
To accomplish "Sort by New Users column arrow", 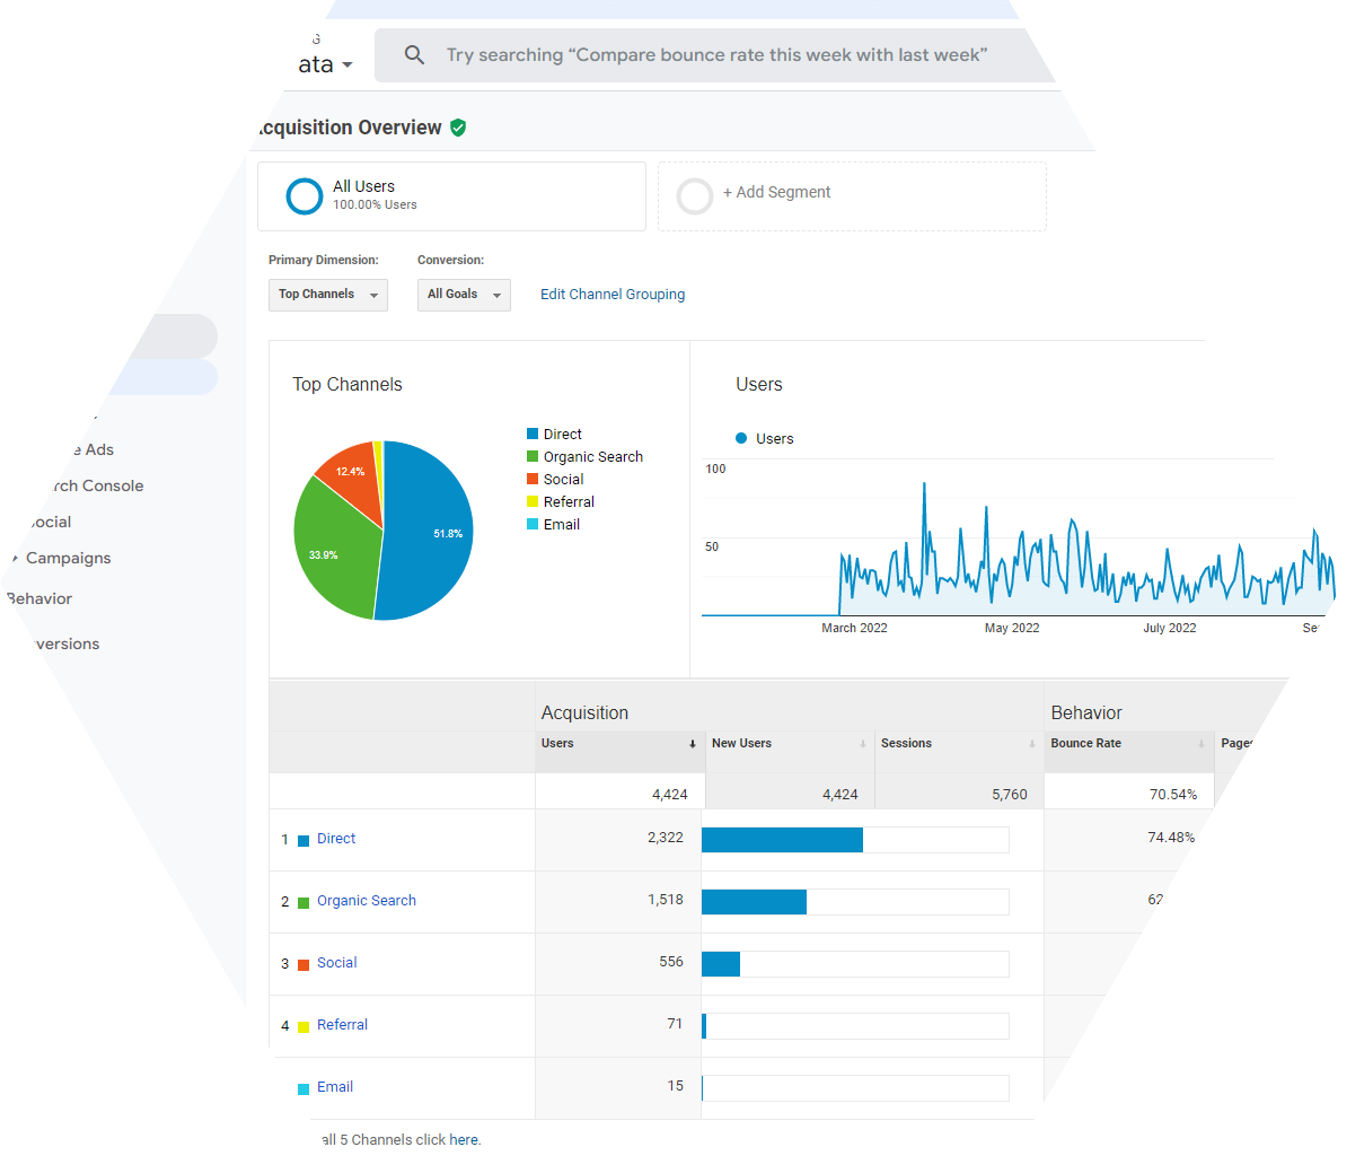I will [x=862, y=744].
